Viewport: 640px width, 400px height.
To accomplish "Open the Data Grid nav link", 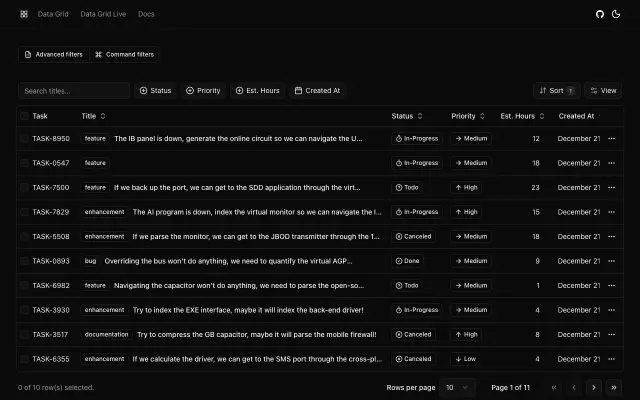I will [53, 14].
